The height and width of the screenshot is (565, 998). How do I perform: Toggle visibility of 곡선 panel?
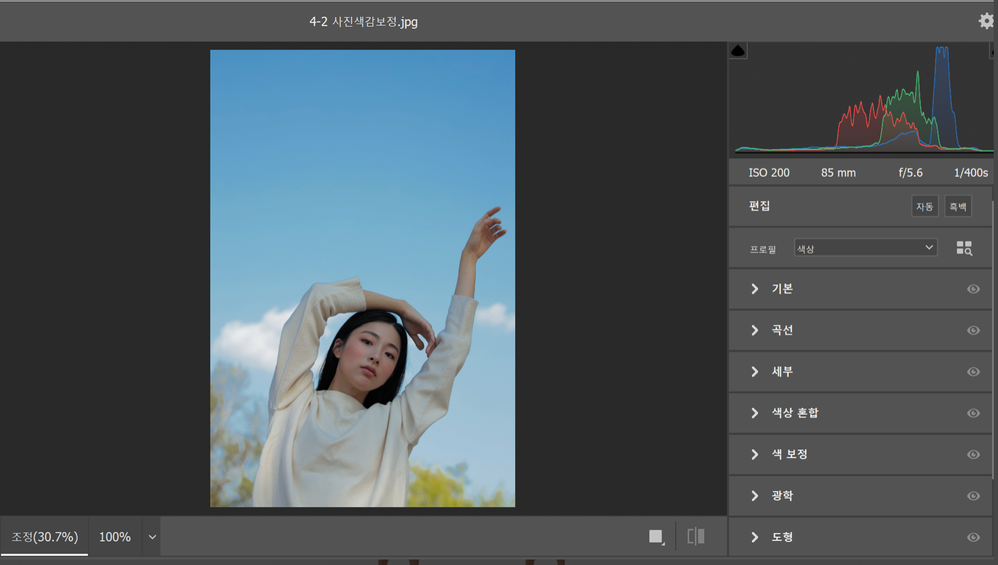[973, 330]
